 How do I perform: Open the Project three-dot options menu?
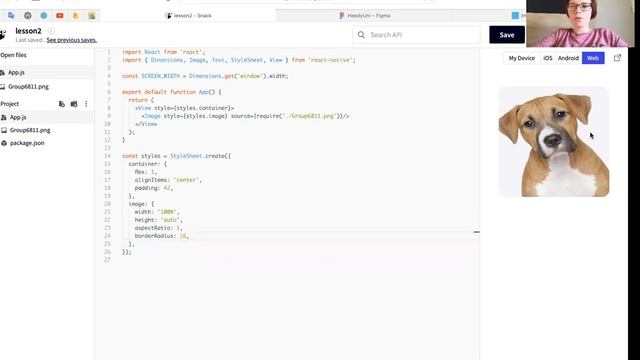pyautogui.click(x=86, y=104)
